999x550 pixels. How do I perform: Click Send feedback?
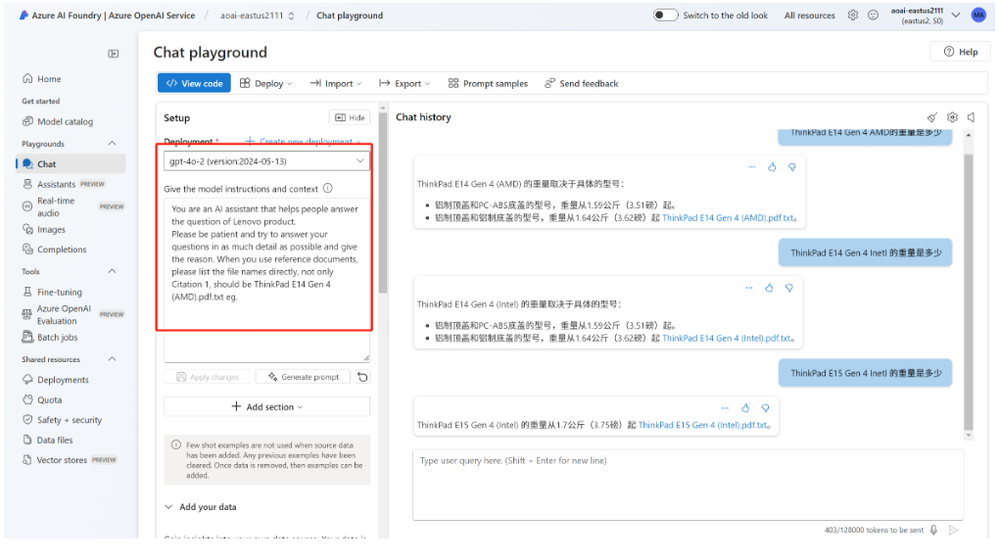[x=582, y=83]
